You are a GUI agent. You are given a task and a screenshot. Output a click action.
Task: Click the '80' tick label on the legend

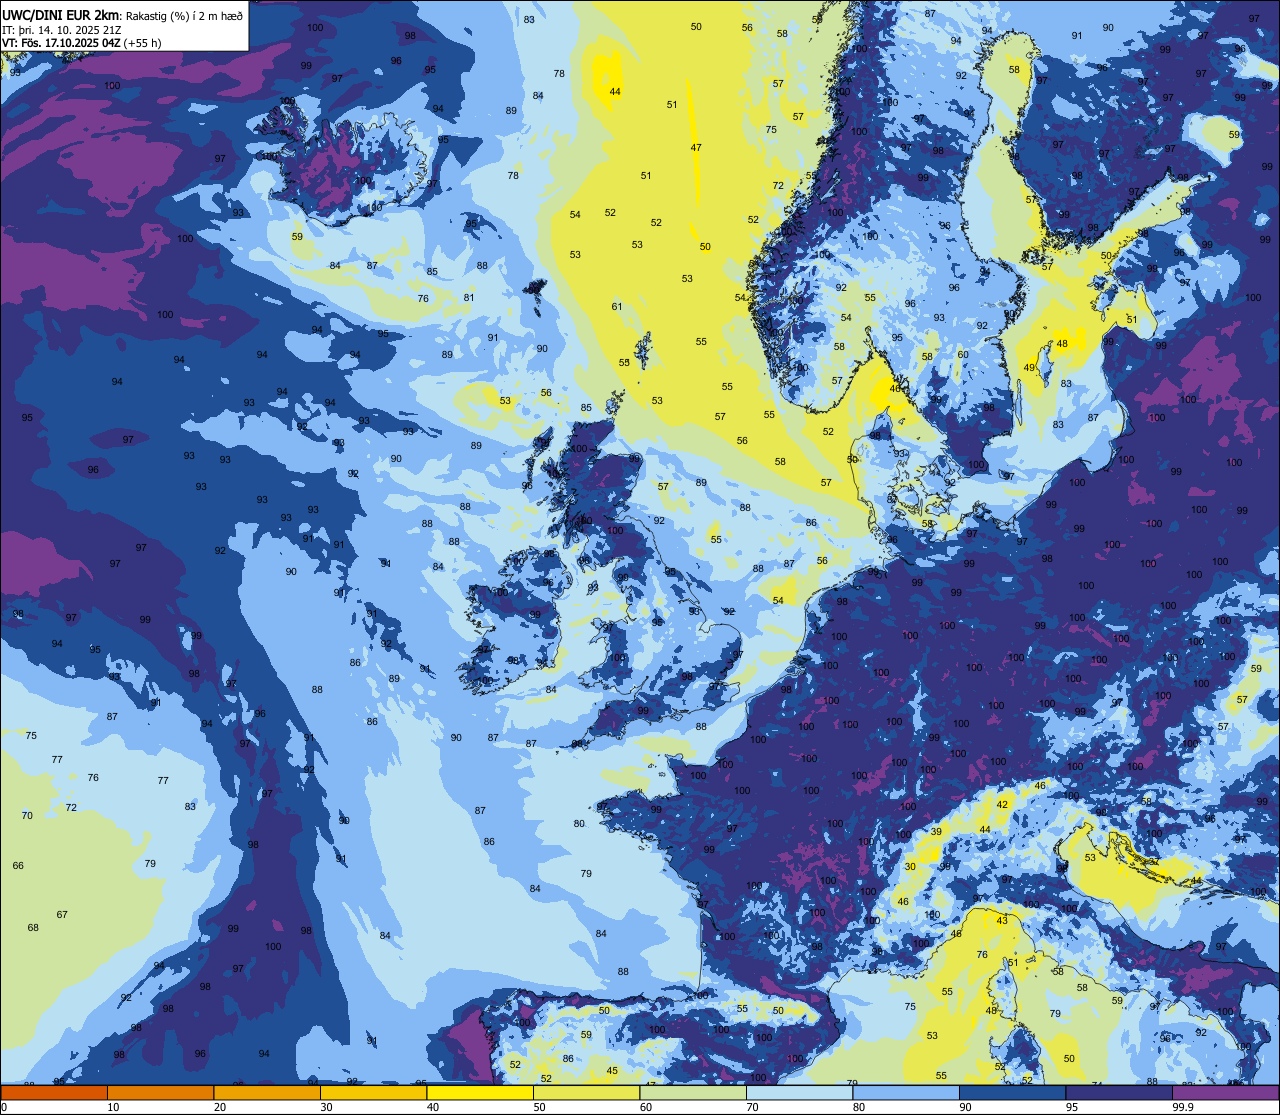(859, 1106)
